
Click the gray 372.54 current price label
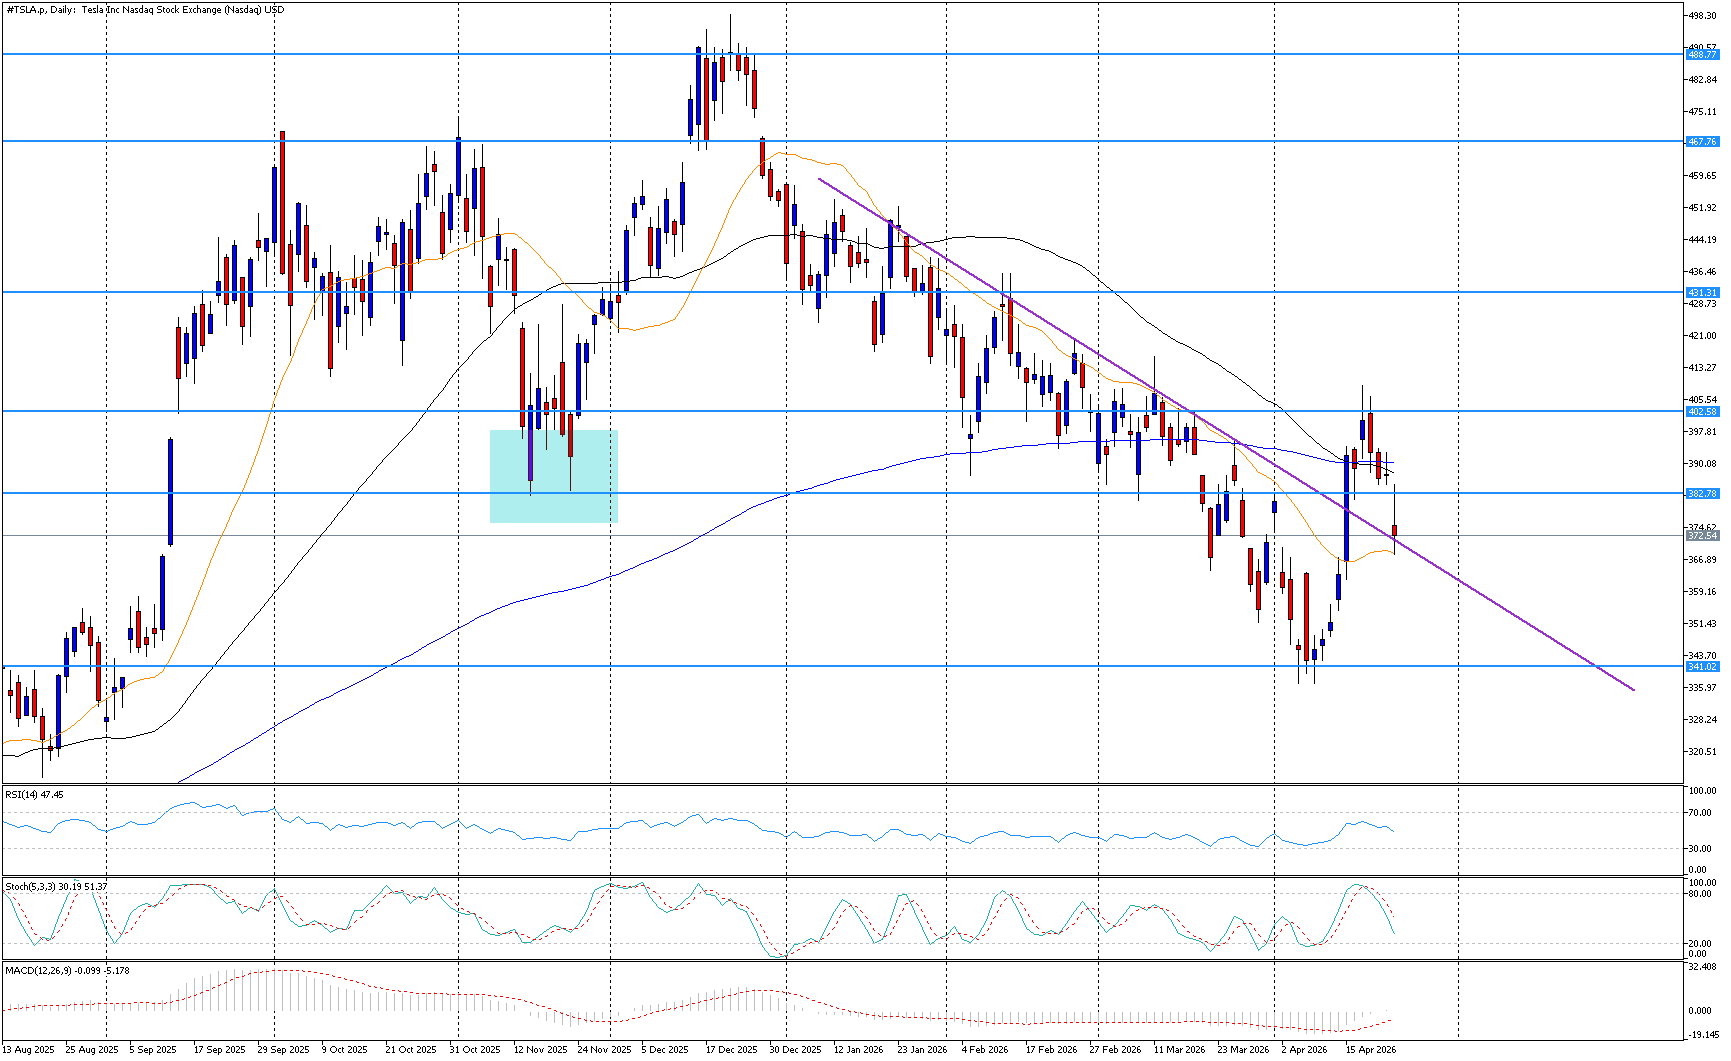pos(1702,536)
